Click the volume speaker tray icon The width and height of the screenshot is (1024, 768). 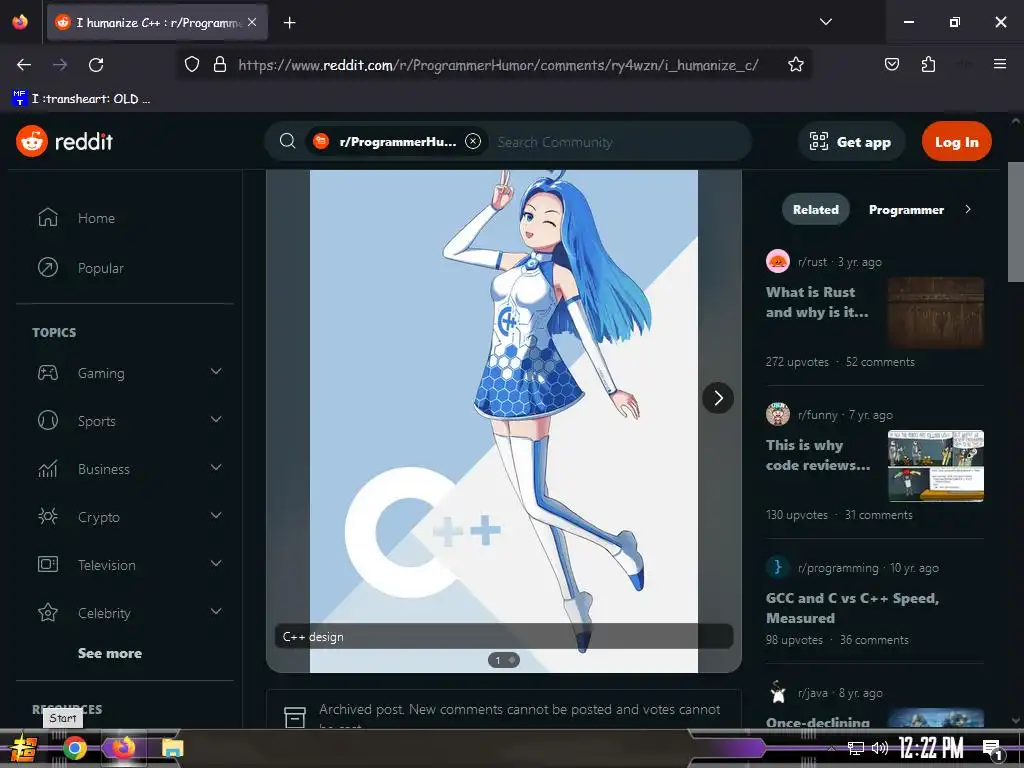click(880, 748)
